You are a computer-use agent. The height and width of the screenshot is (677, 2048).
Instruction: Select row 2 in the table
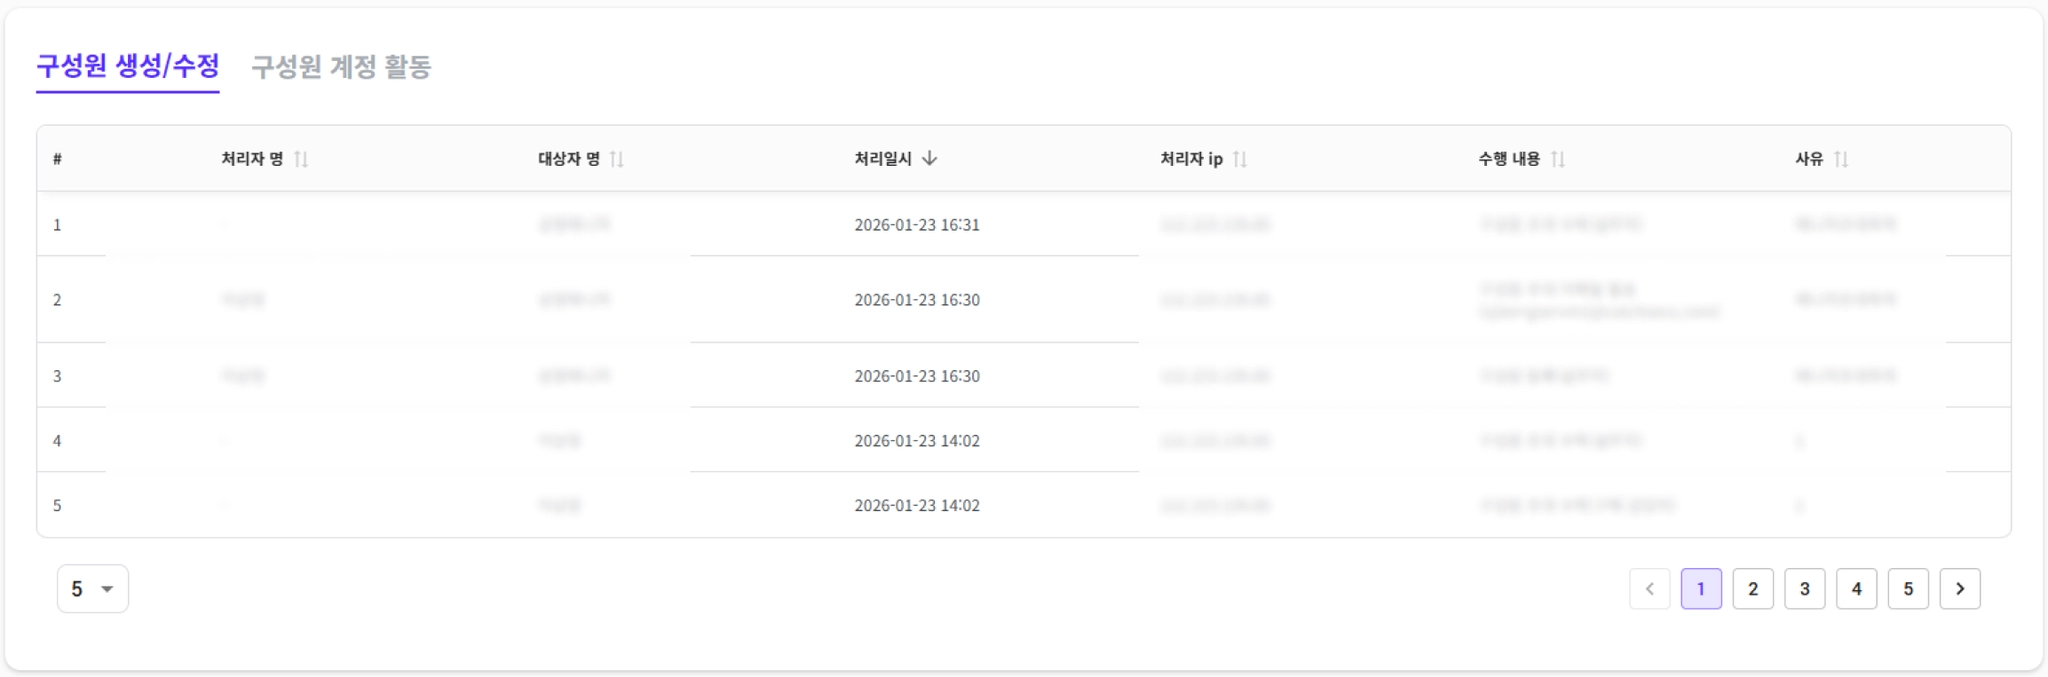coord(916,300)
